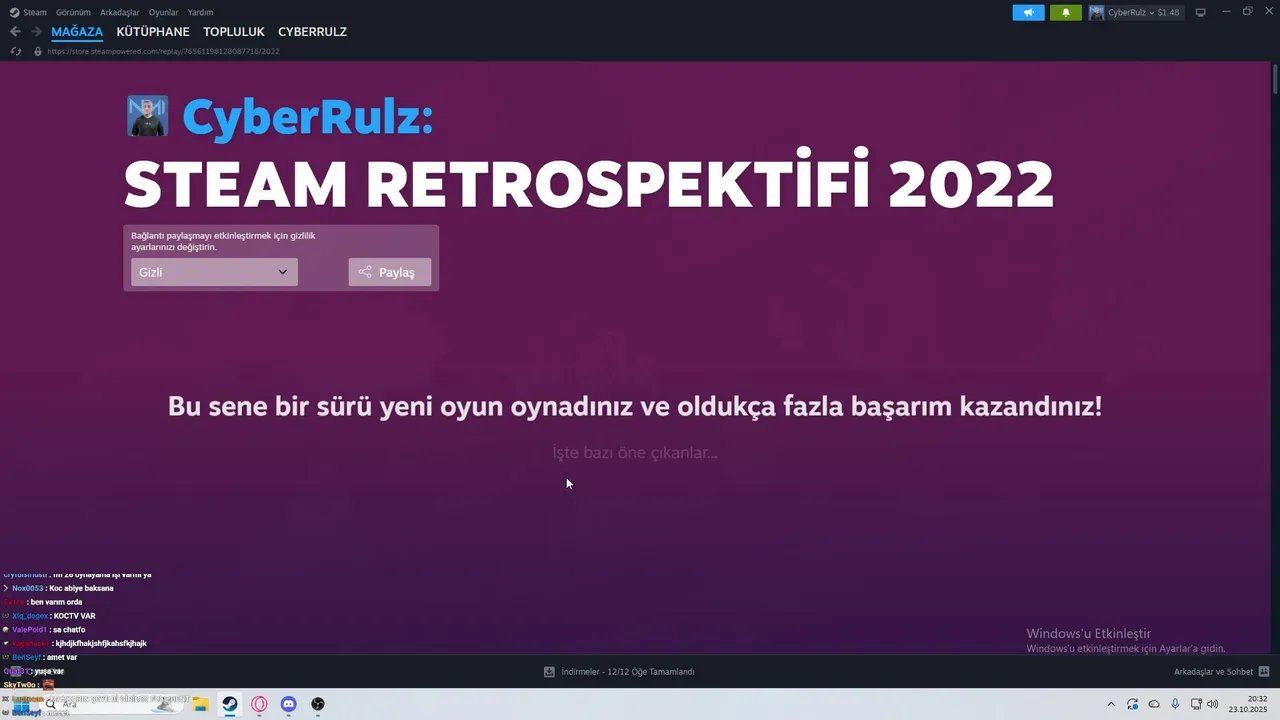Go back with the left arrow
This screenshot has width=1280, height=720.
(15, 32)
